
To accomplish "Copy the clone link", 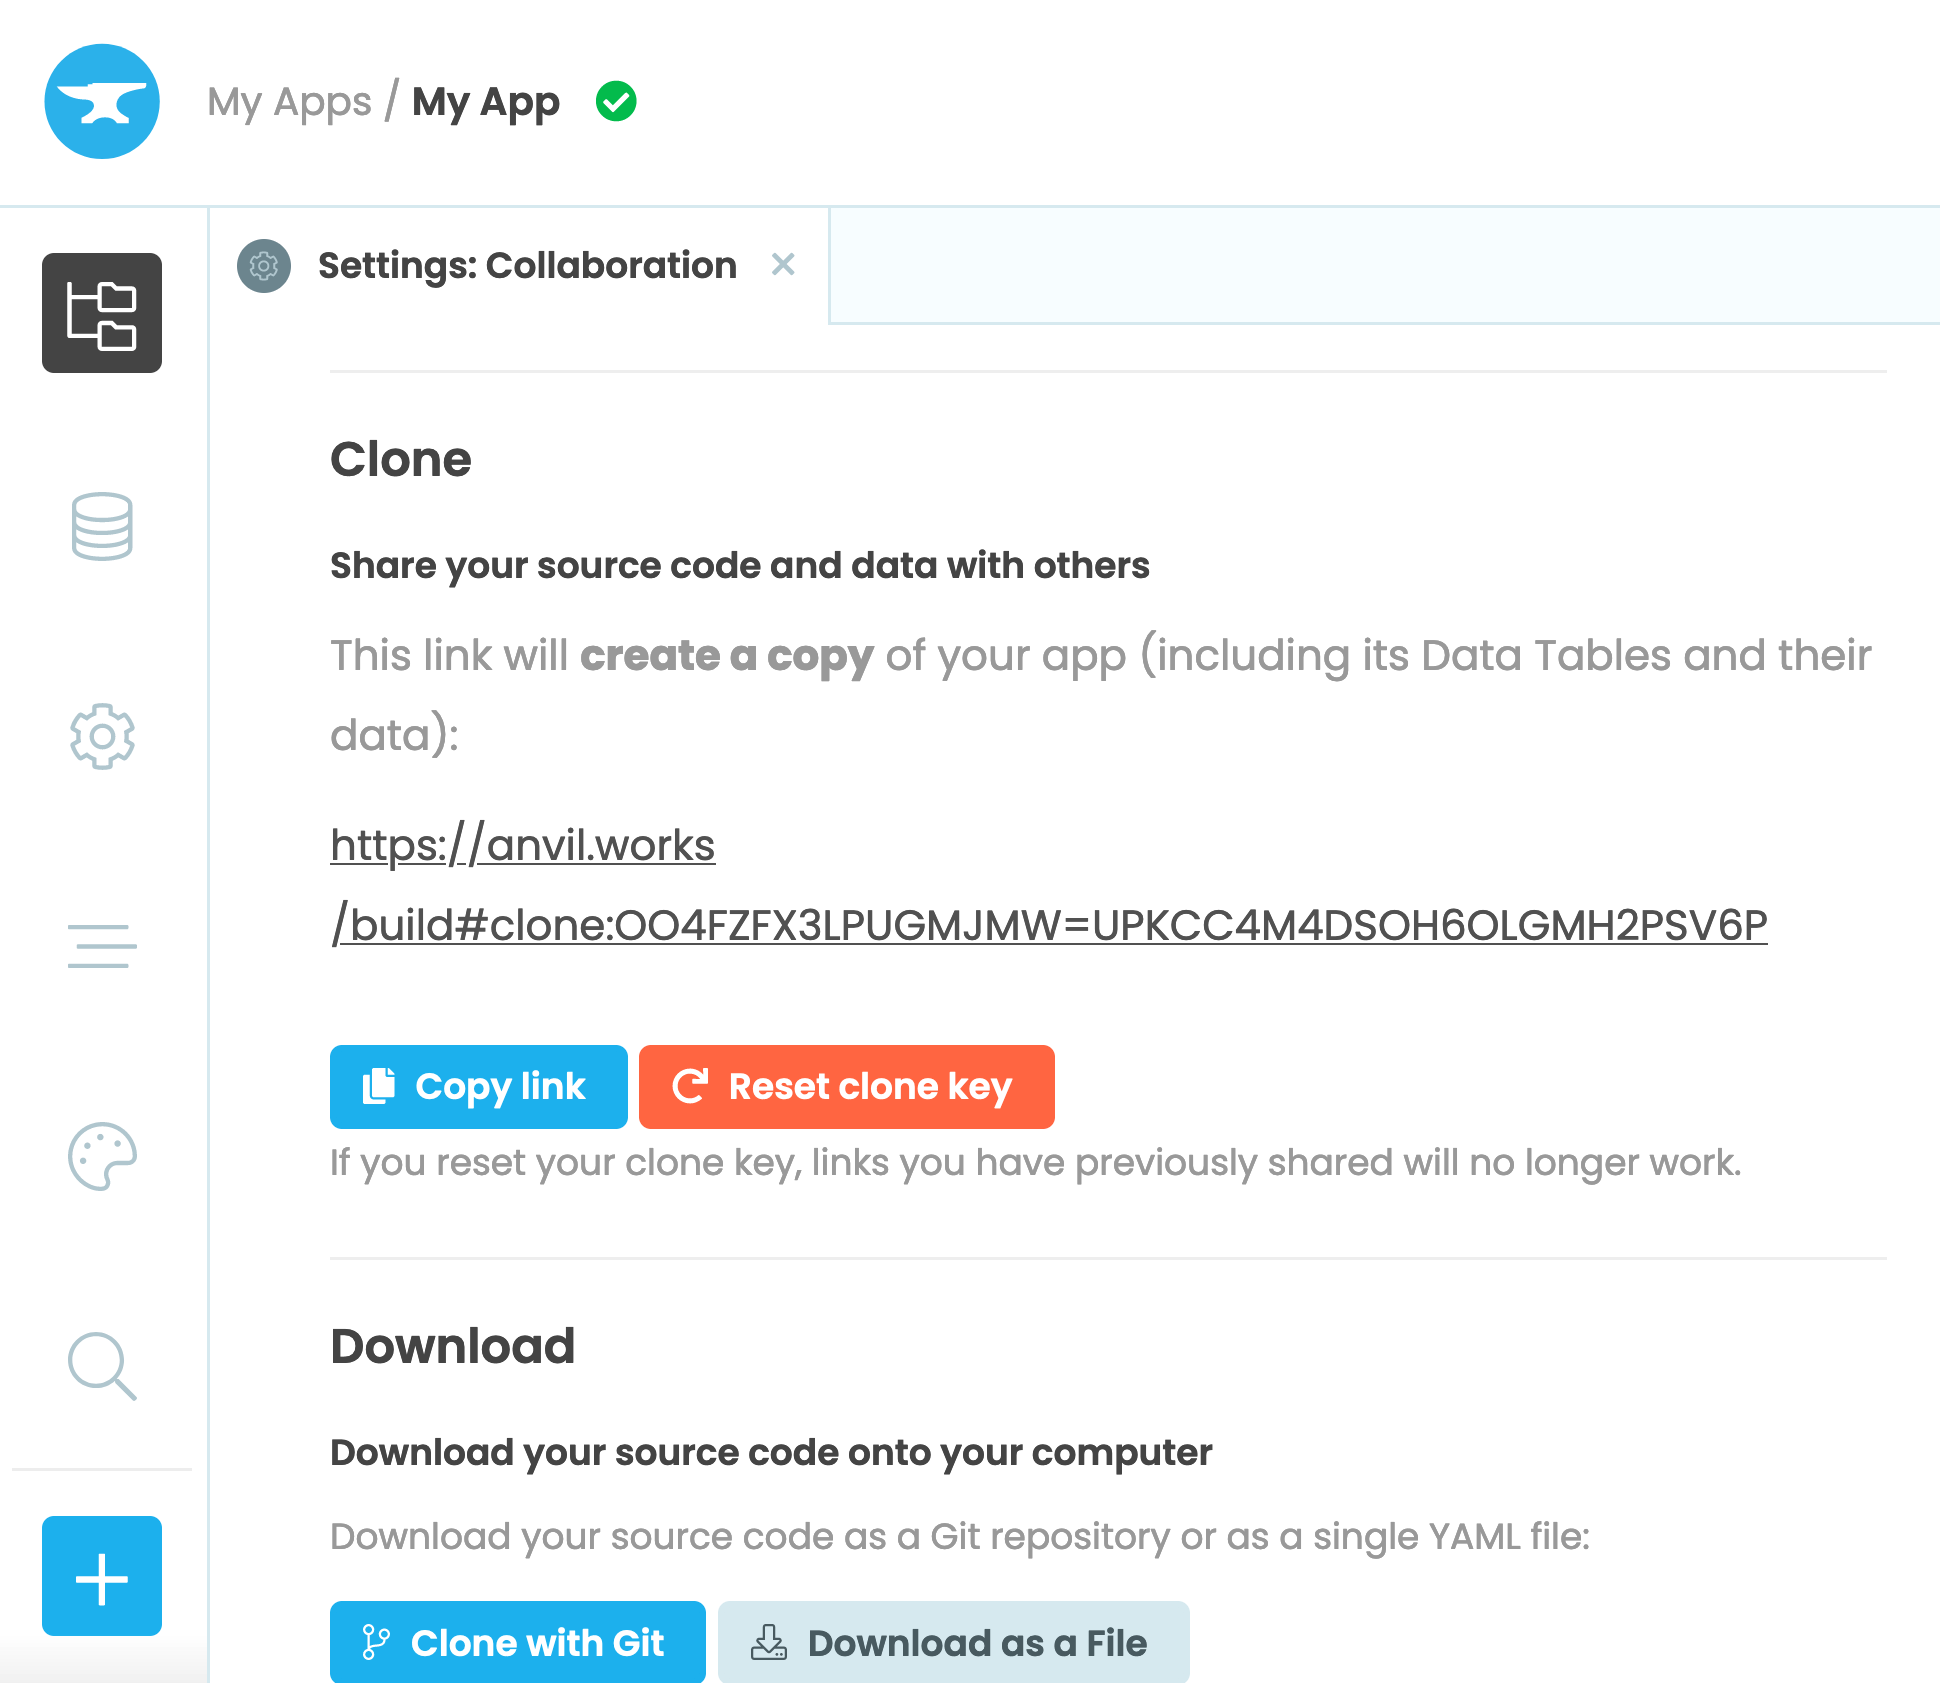I will click(478, 1086).
